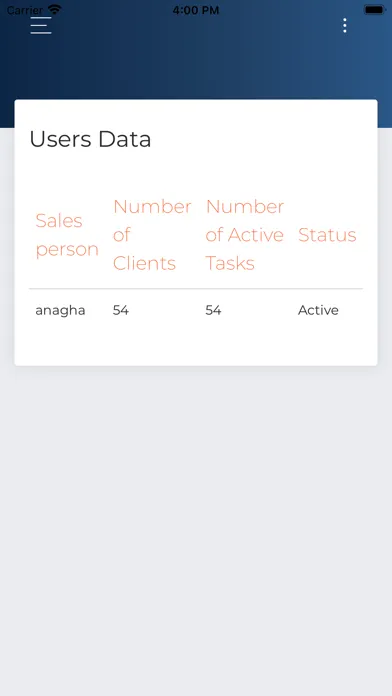Tap the Wi-Fi status icon
Viewport: 392px width, 696px height.
tap(55, 9)
